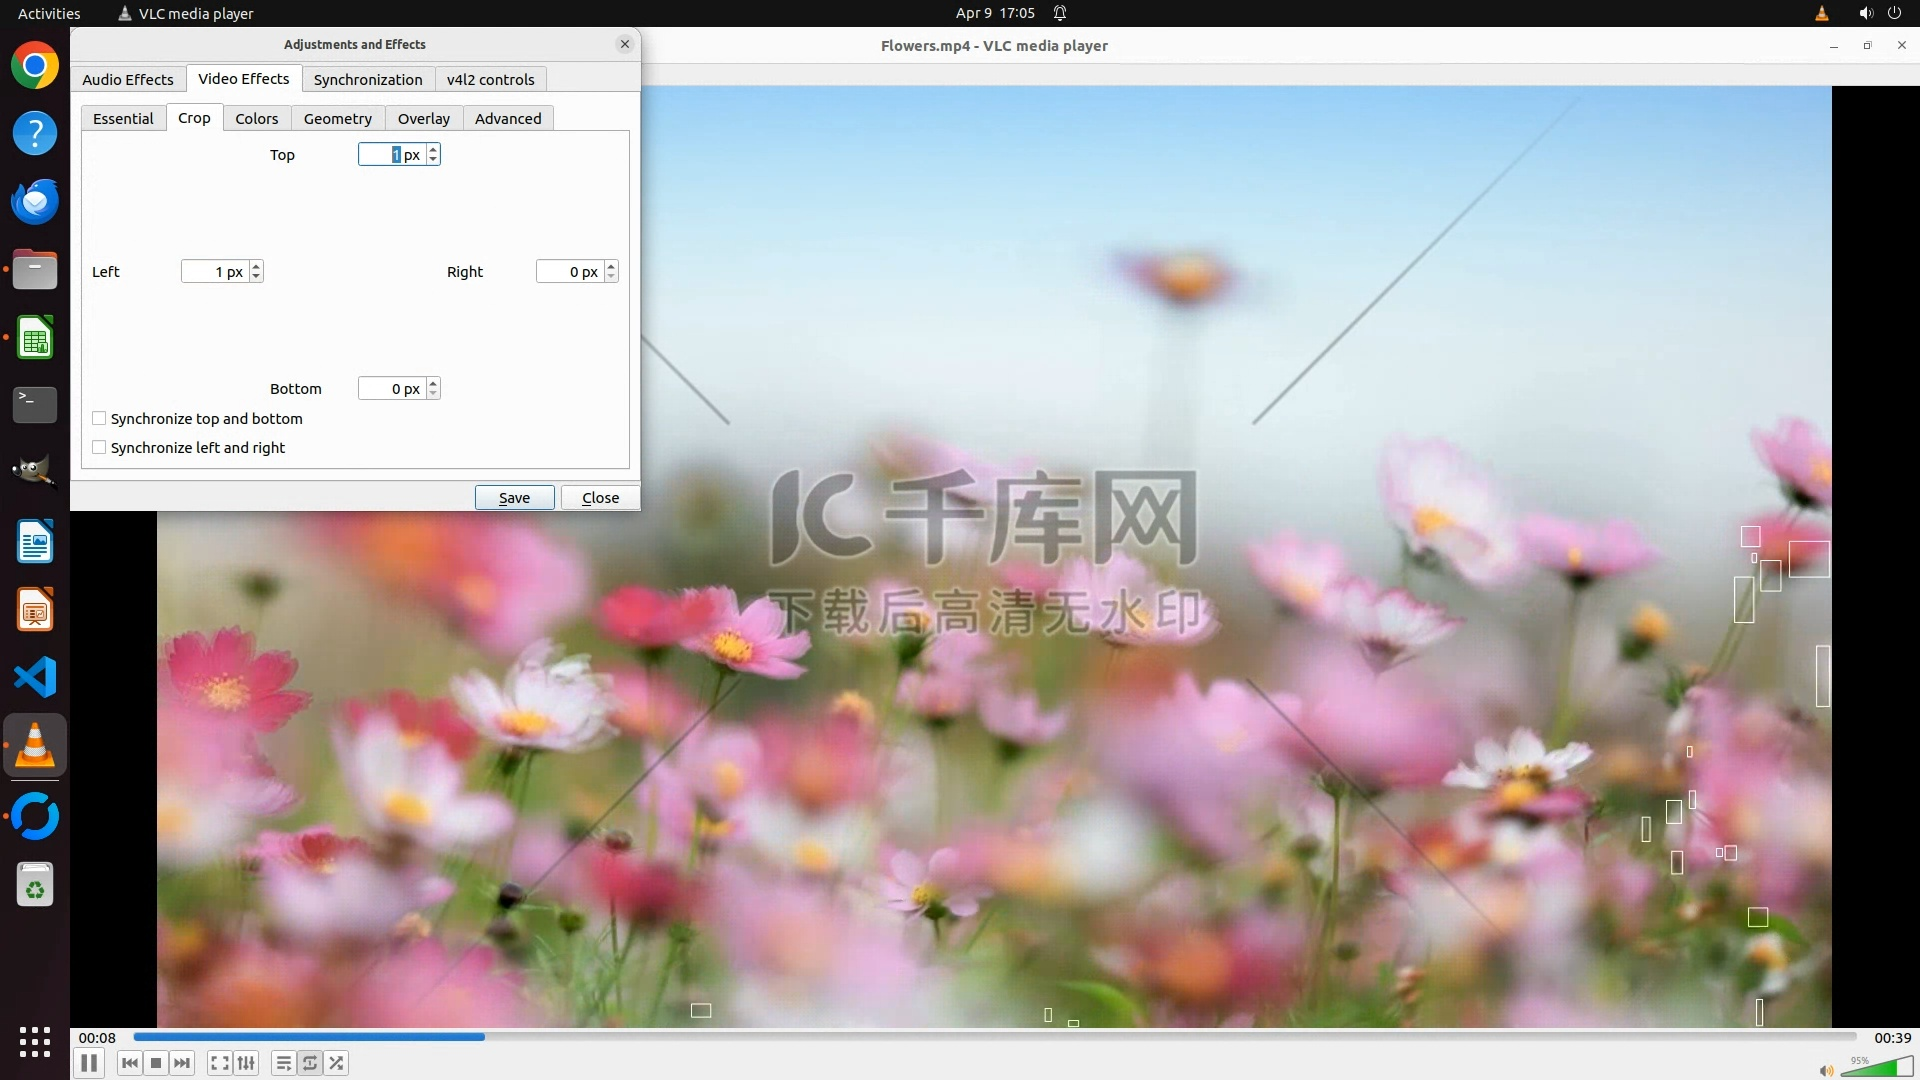This screenshot has width=1920, height=1080.
Task: Toggle fullscreen video mode
Action: (x=220, y=1063)
